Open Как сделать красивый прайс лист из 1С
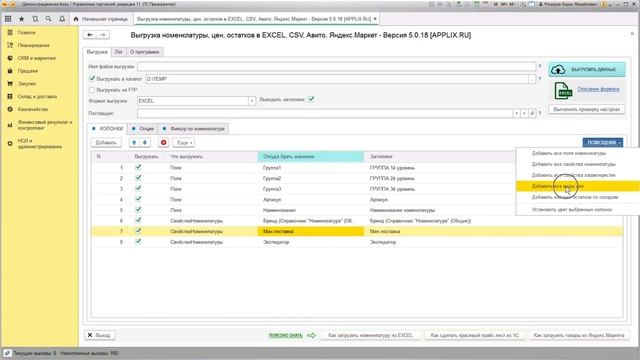Viewport: 640px width, 360px height. 475,335
